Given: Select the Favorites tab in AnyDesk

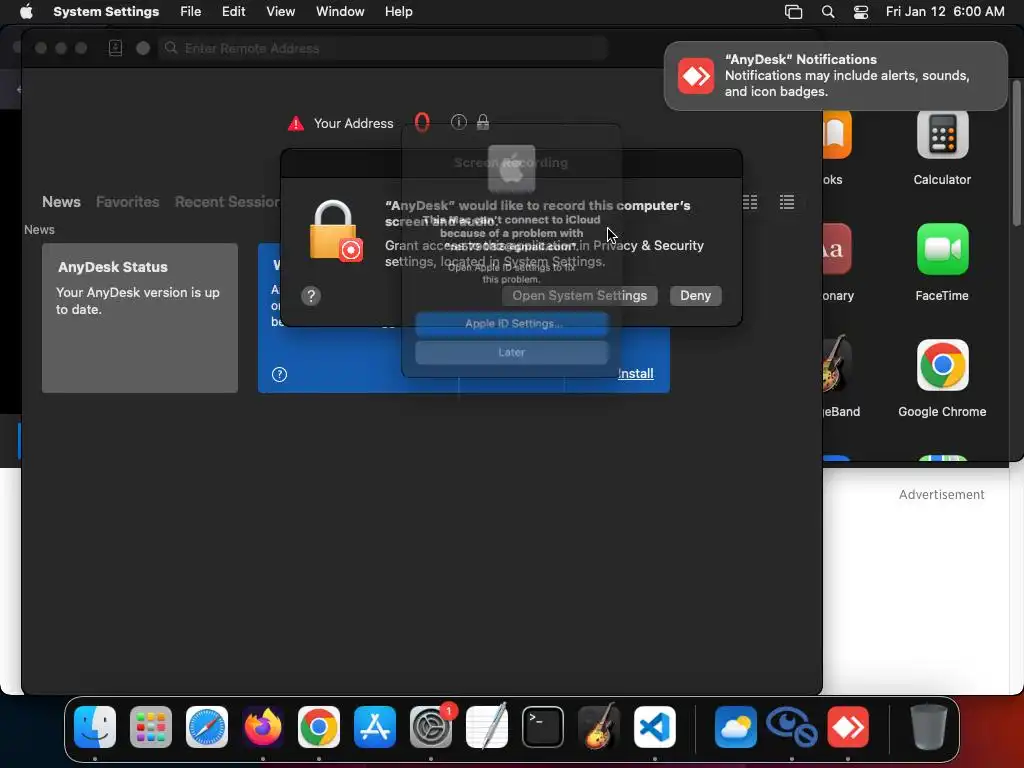Looking at the screenshot, I should 127,202.
